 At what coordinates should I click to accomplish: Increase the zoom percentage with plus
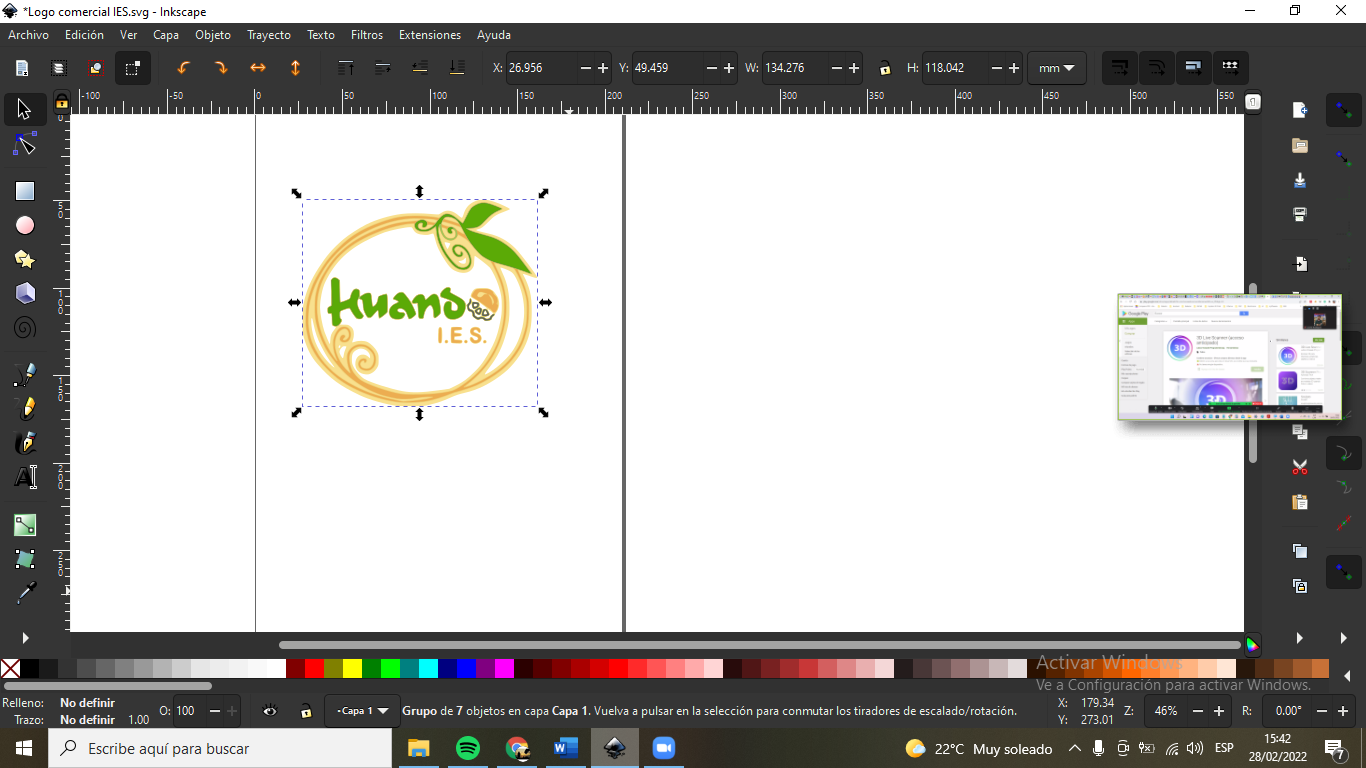tap(1219, 711)
